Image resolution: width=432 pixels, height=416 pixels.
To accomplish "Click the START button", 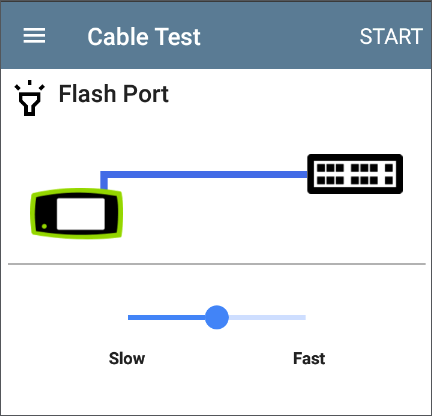I will pos(391,36).
